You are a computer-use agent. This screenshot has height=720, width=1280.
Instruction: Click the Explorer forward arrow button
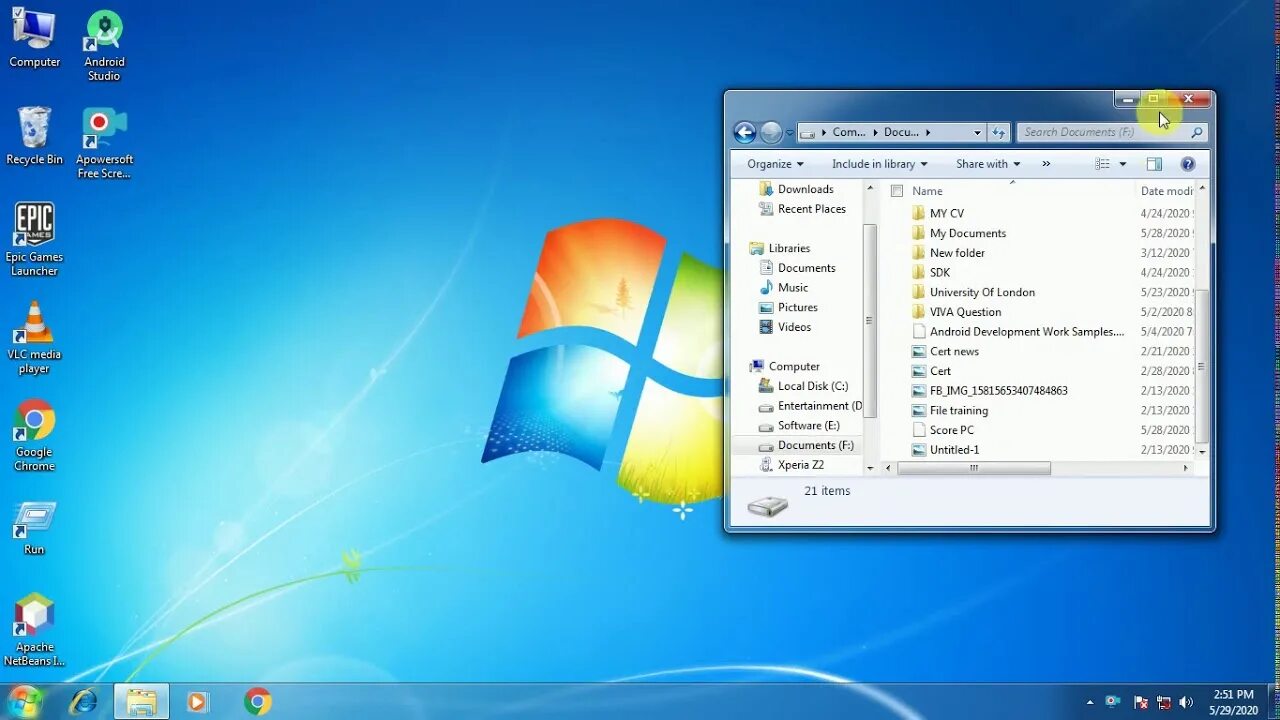(771, 132)
